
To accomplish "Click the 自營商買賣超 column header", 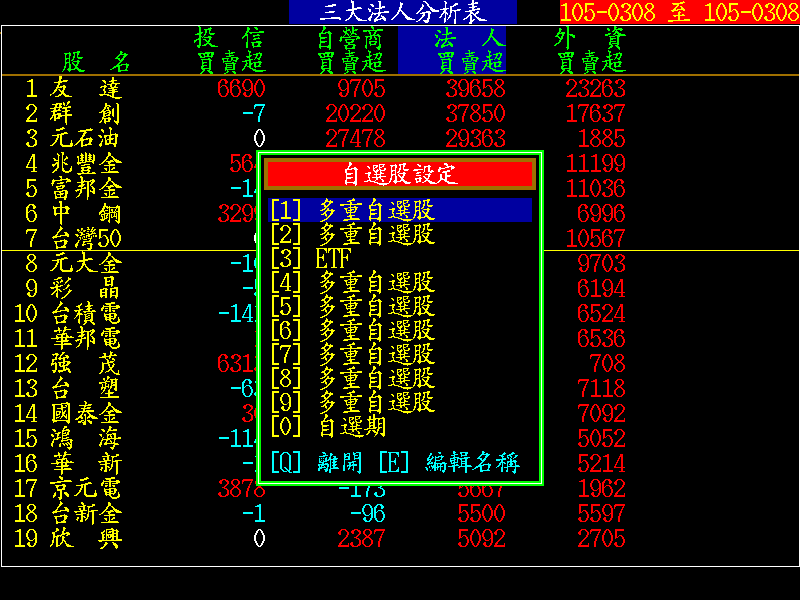I will click(x=350, y=50).
